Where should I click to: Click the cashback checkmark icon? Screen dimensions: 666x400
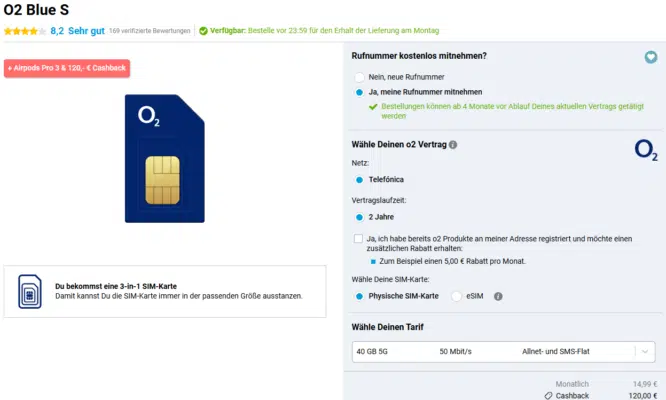click(x=547, y=395)
